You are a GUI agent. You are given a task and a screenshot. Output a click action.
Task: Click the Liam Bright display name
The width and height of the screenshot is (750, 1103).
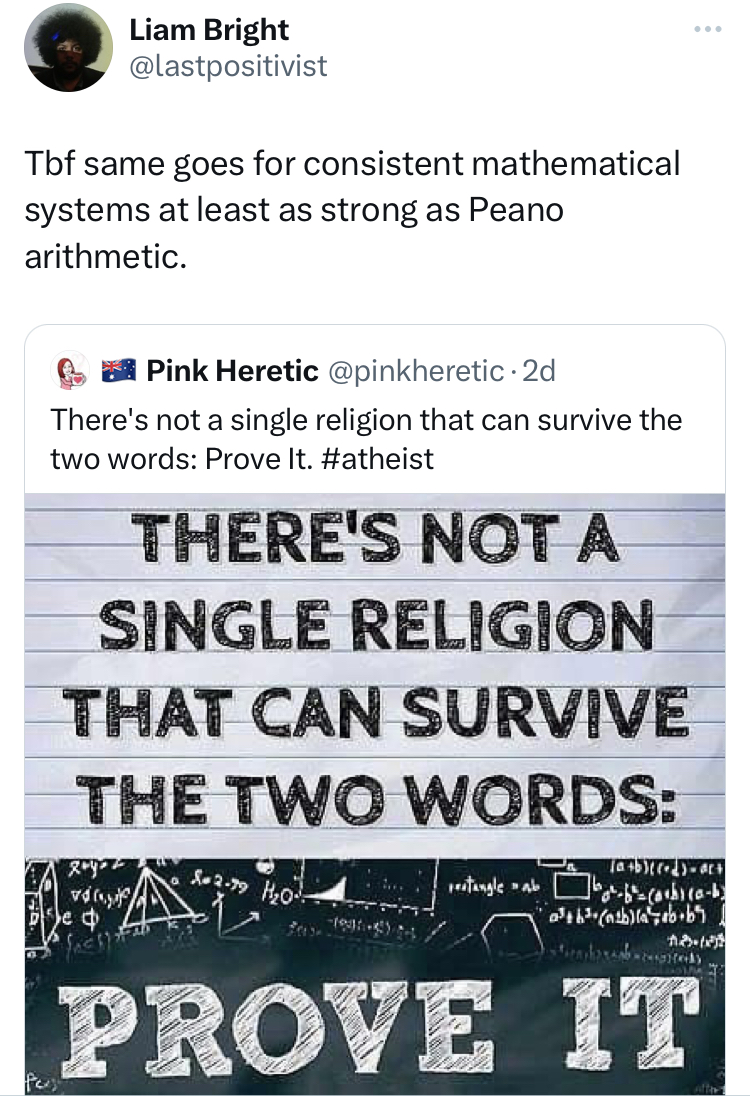209,31
